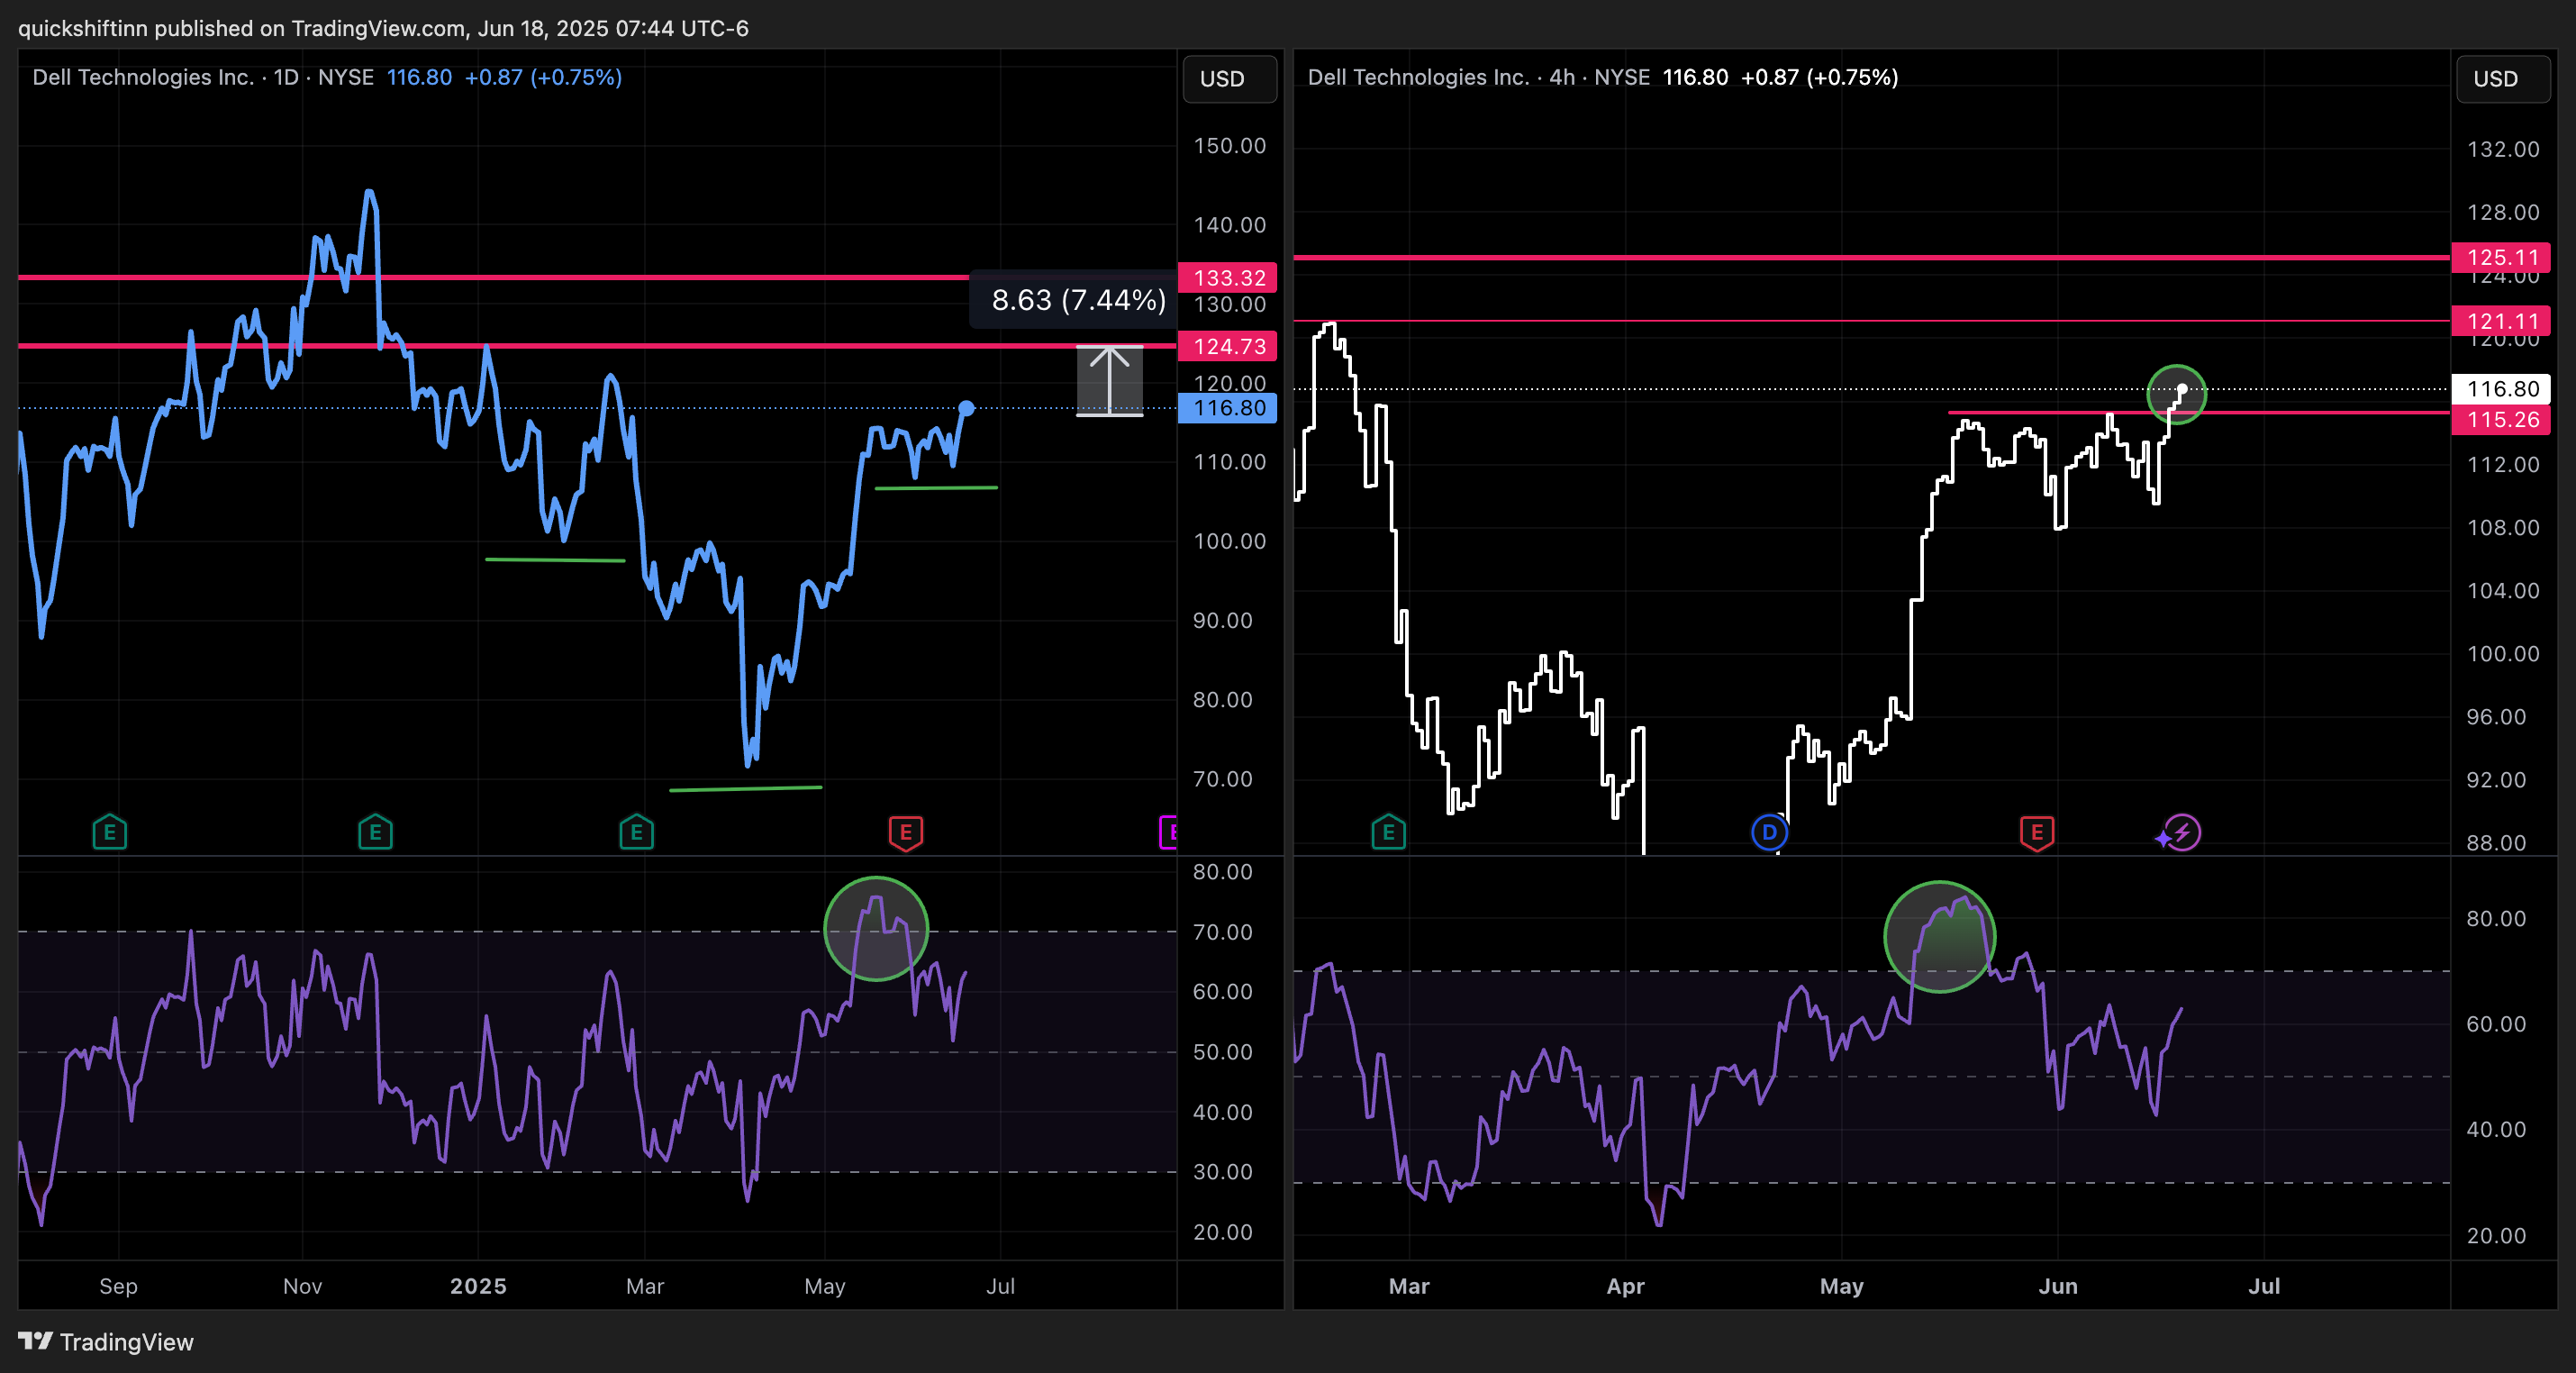Click the 150.00 label on daily price scale
The width and height of the screenshot is (2576, 1373).
[x=1229, y=146]
